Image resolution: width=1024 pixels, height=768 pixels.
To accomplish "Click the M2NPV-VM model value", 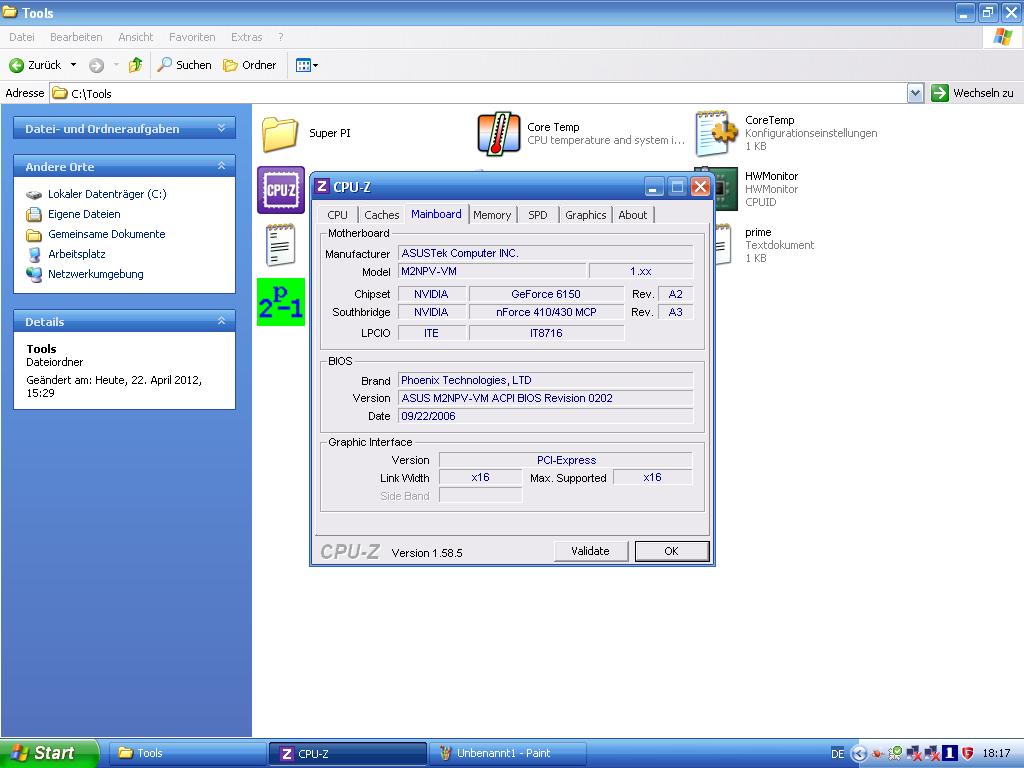I will pos(492,271).
